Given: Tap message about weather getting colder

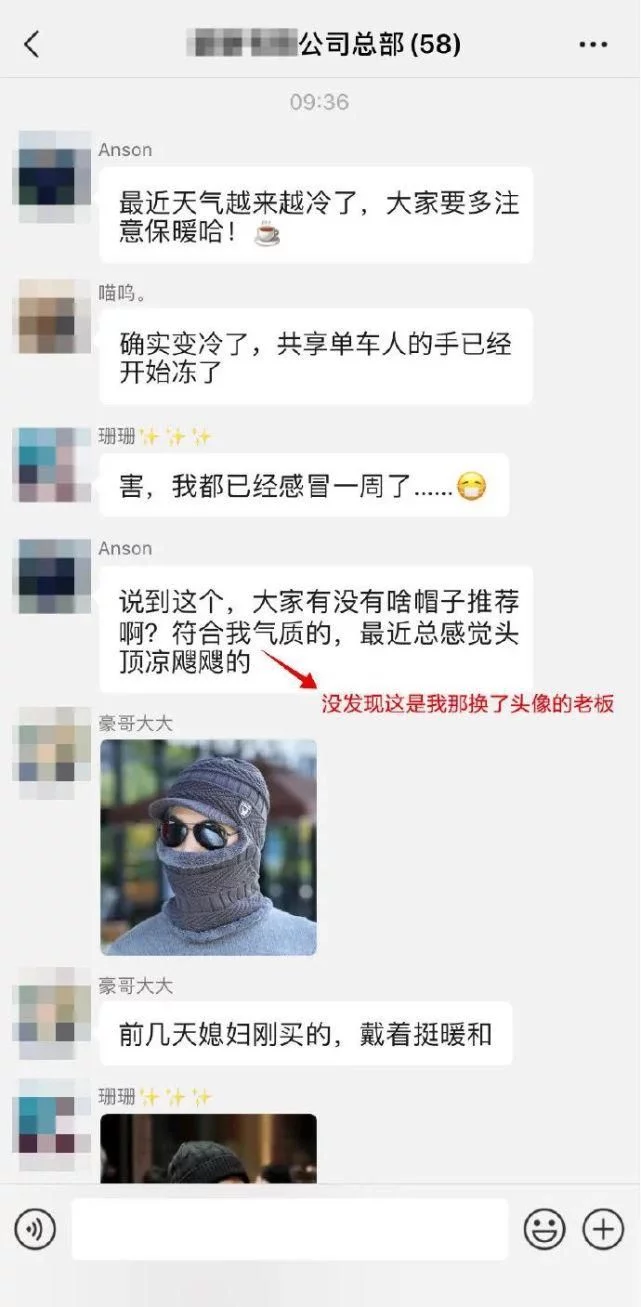Looking at the screenshot, I should [x=316, y=215].
